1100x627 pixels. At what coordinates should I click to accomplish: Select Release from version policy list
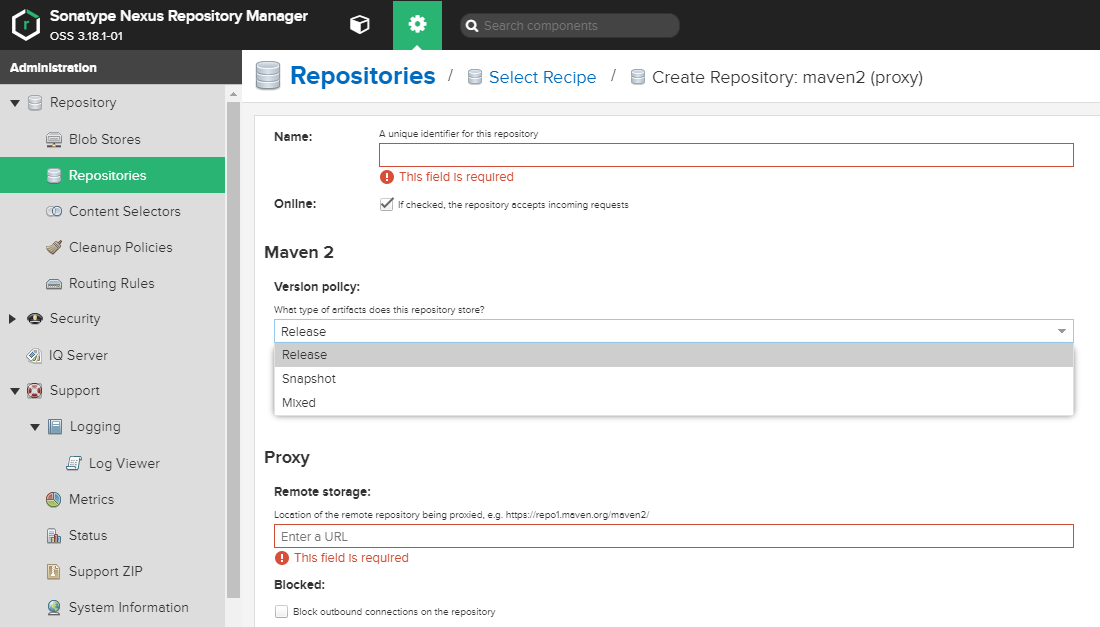[x=673, y=355]
